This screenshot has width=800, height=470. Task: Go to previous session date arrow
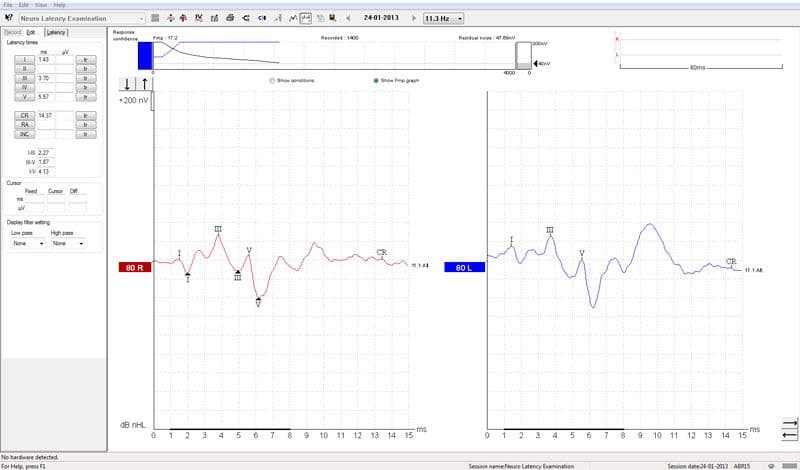click(348, 18)
